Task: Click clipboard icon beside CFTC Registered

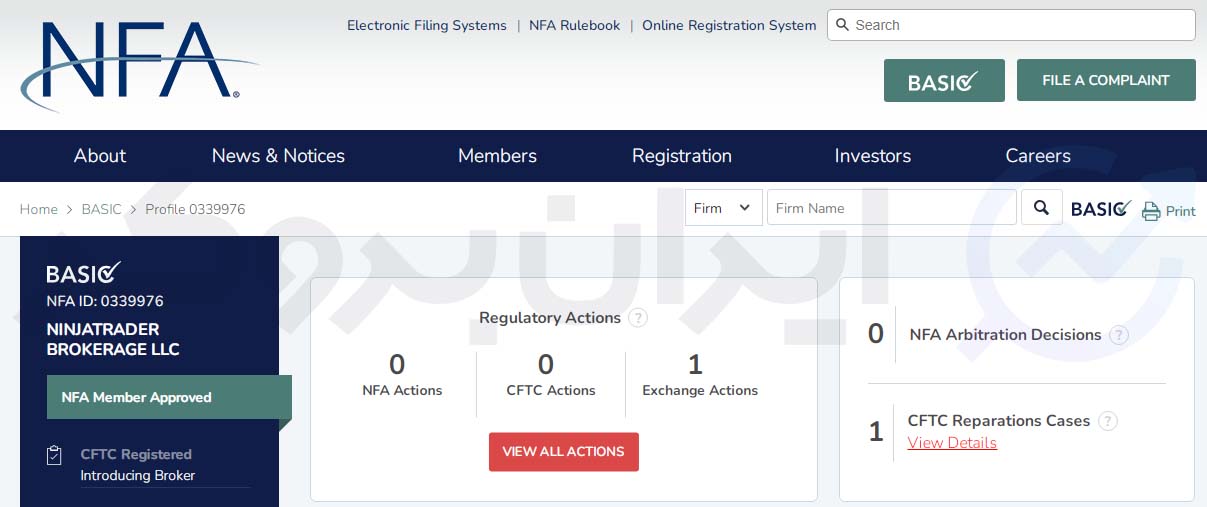Action: (55, 455)
